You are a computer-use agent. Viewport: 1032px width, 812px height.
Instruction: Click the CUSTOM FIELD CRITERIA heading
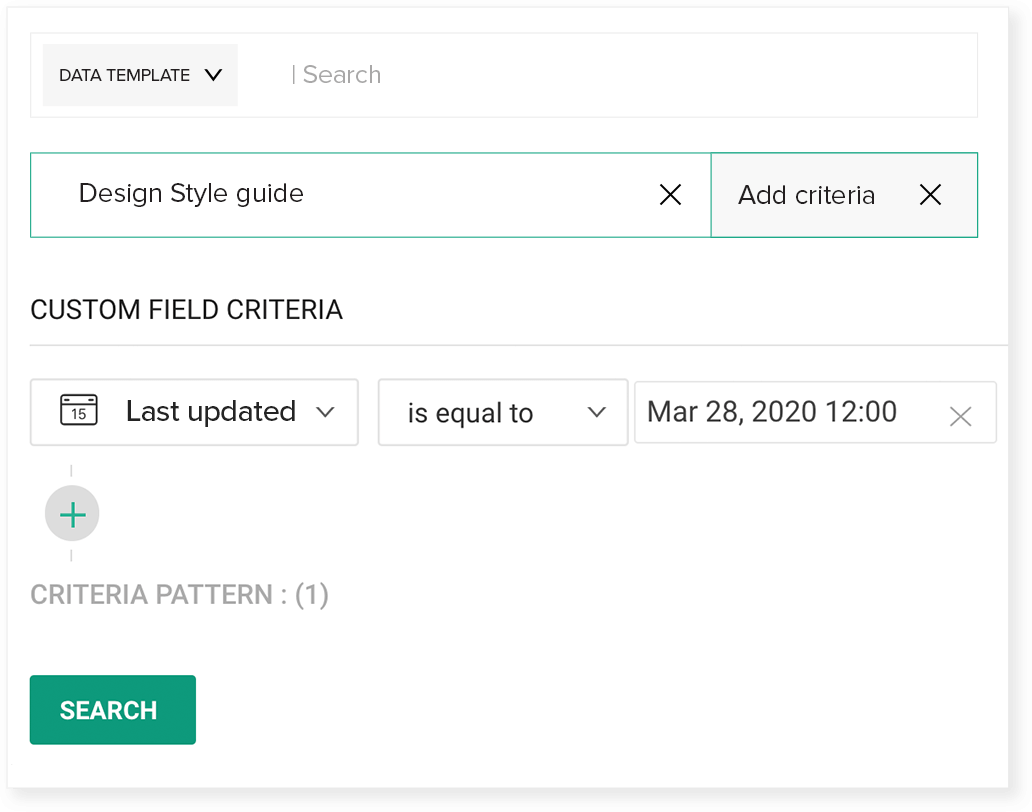[x=186, y=310]
